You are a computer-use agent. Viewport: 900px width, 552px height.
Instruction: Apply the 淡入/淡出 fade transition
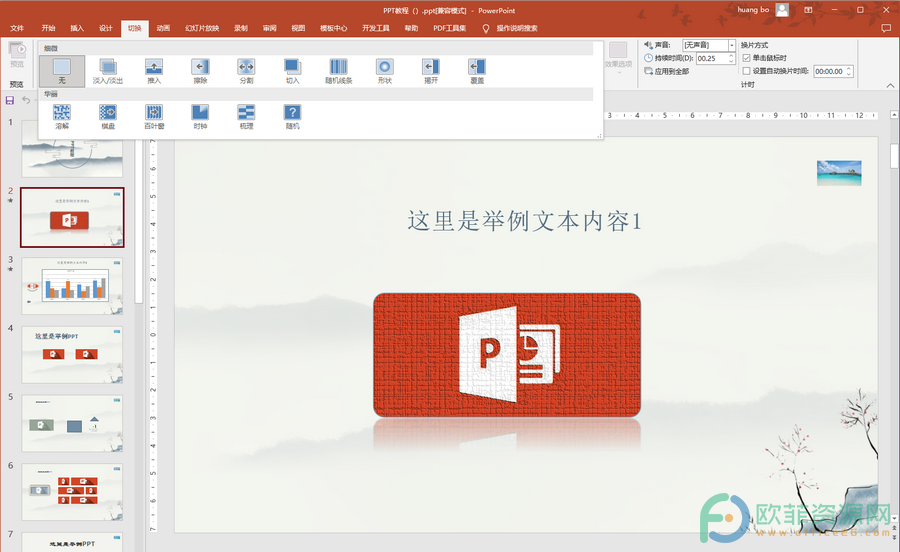pyautogui.click(x=108, y=71)
